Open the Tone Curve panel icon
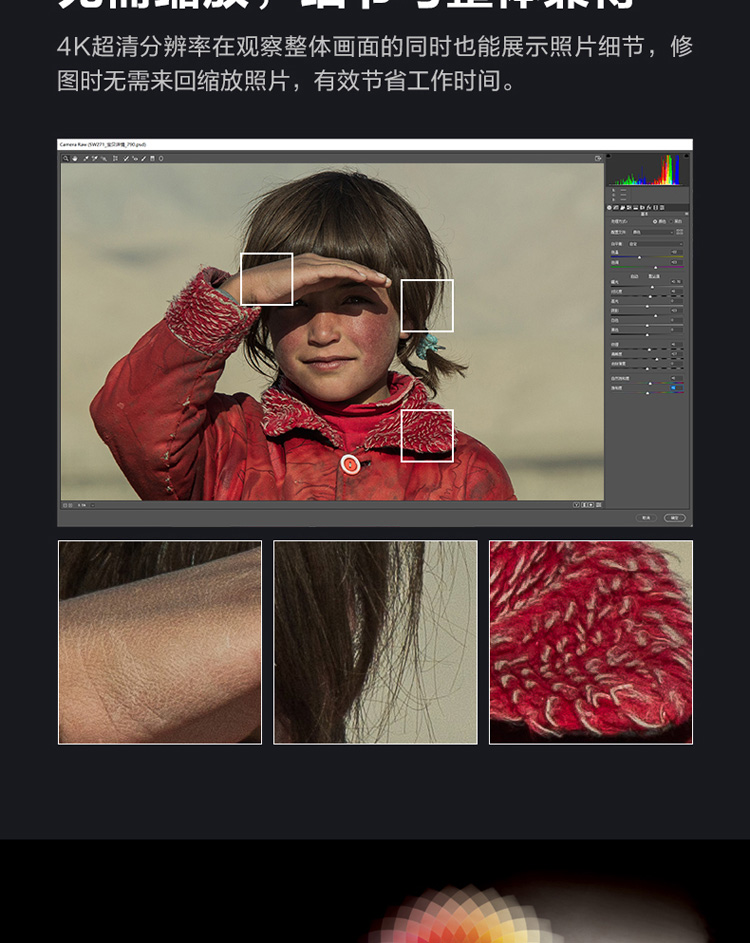The width and height of the screenshot is (750, 943). click(617, 207)
